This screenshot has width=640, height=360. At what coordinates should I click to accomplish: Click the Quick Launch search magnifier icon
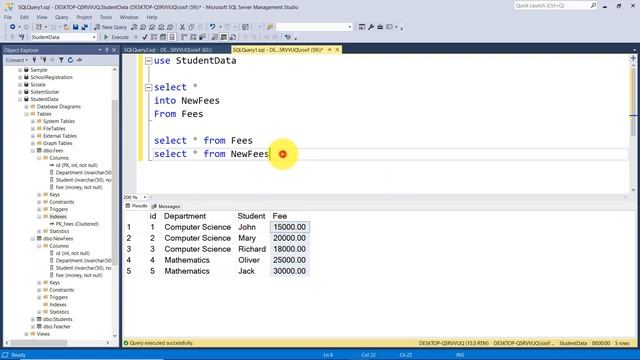click(x=593, y=5)
